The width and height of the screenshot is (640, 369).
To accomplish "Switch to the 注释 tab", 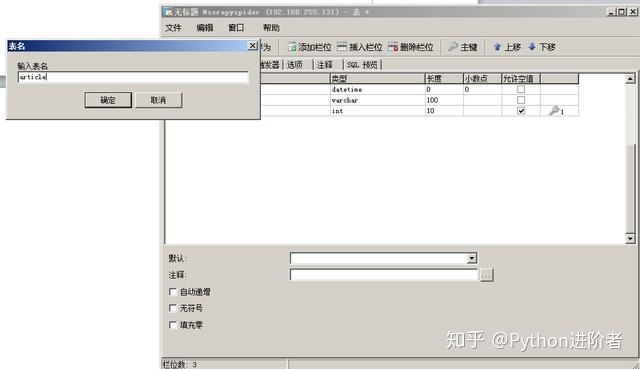I will [325, 64].
